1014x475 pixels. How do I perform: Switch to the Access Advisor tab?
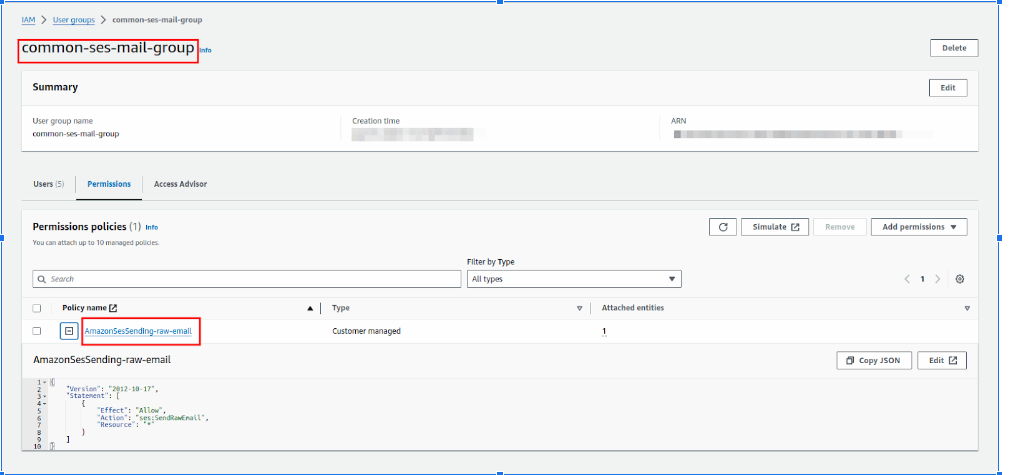point(180,184)
